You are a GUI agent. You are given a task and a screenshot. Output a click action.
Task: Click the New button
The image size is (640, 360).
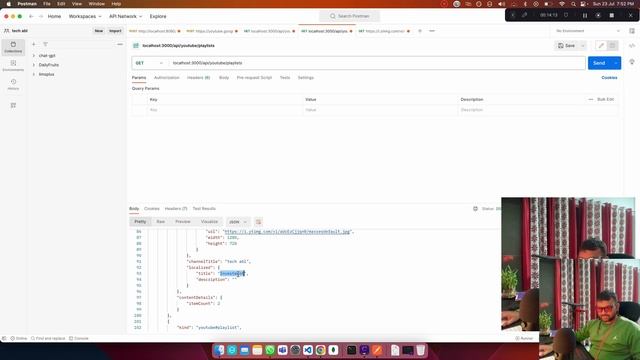click(x=99, y=31)
